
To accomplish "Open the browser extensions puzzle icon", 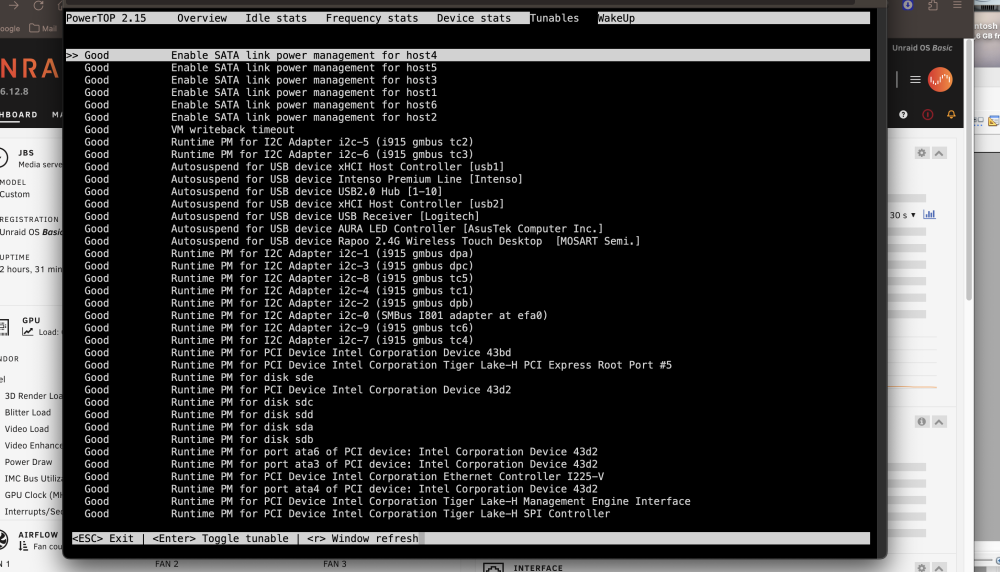I will (933, 5).
